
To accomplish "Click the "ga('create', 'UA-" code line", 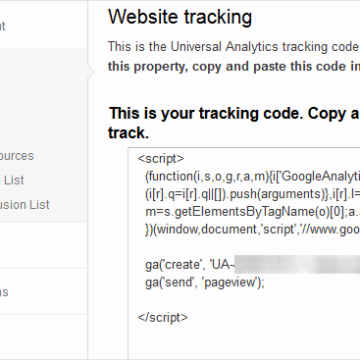I will (x=252, y=265).
